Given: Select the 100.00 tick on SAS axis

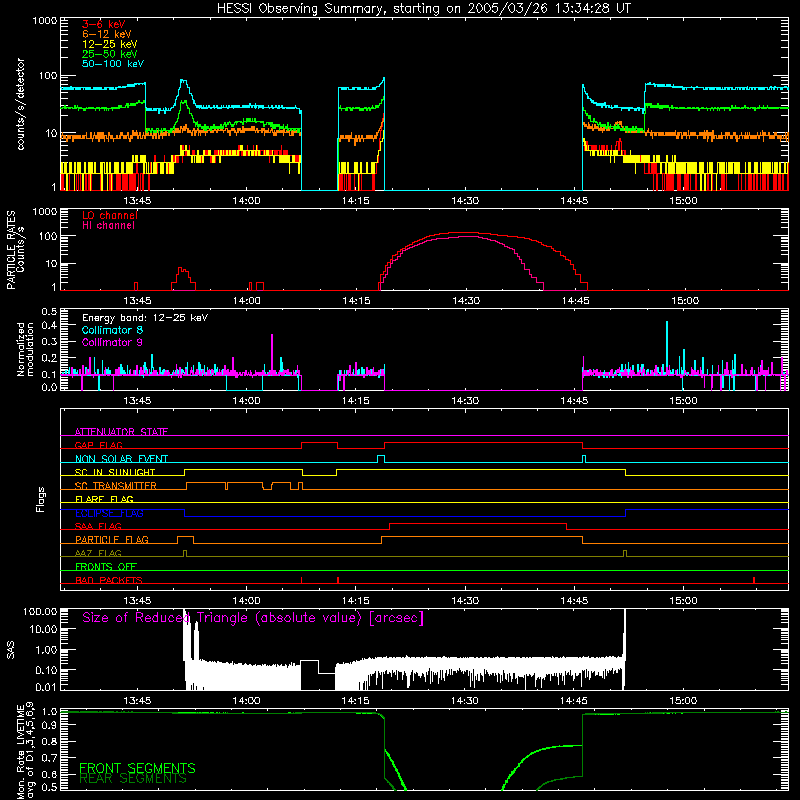Looking at the screenshot, I should tap(40, 611).
